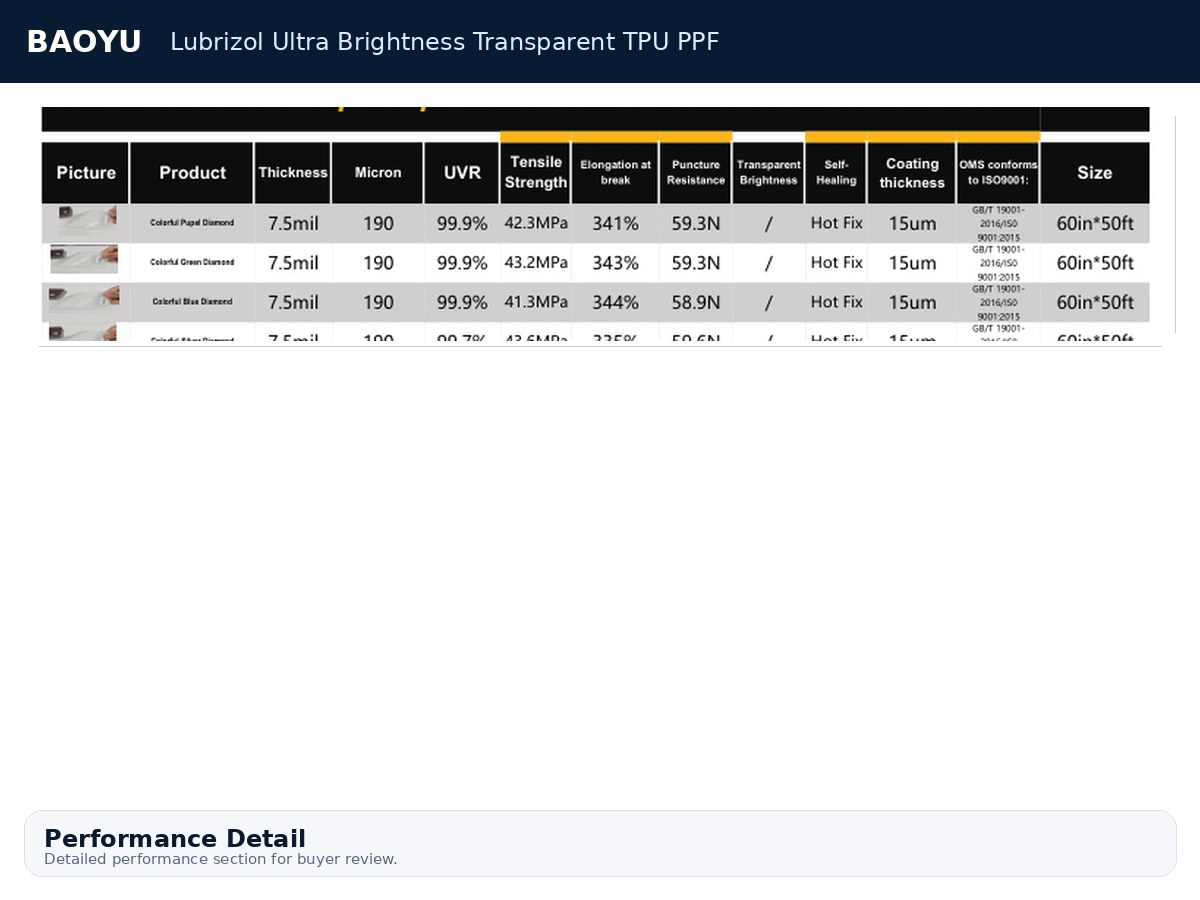Click the OMS conforms to ISO9001 header

coord(998,173)
